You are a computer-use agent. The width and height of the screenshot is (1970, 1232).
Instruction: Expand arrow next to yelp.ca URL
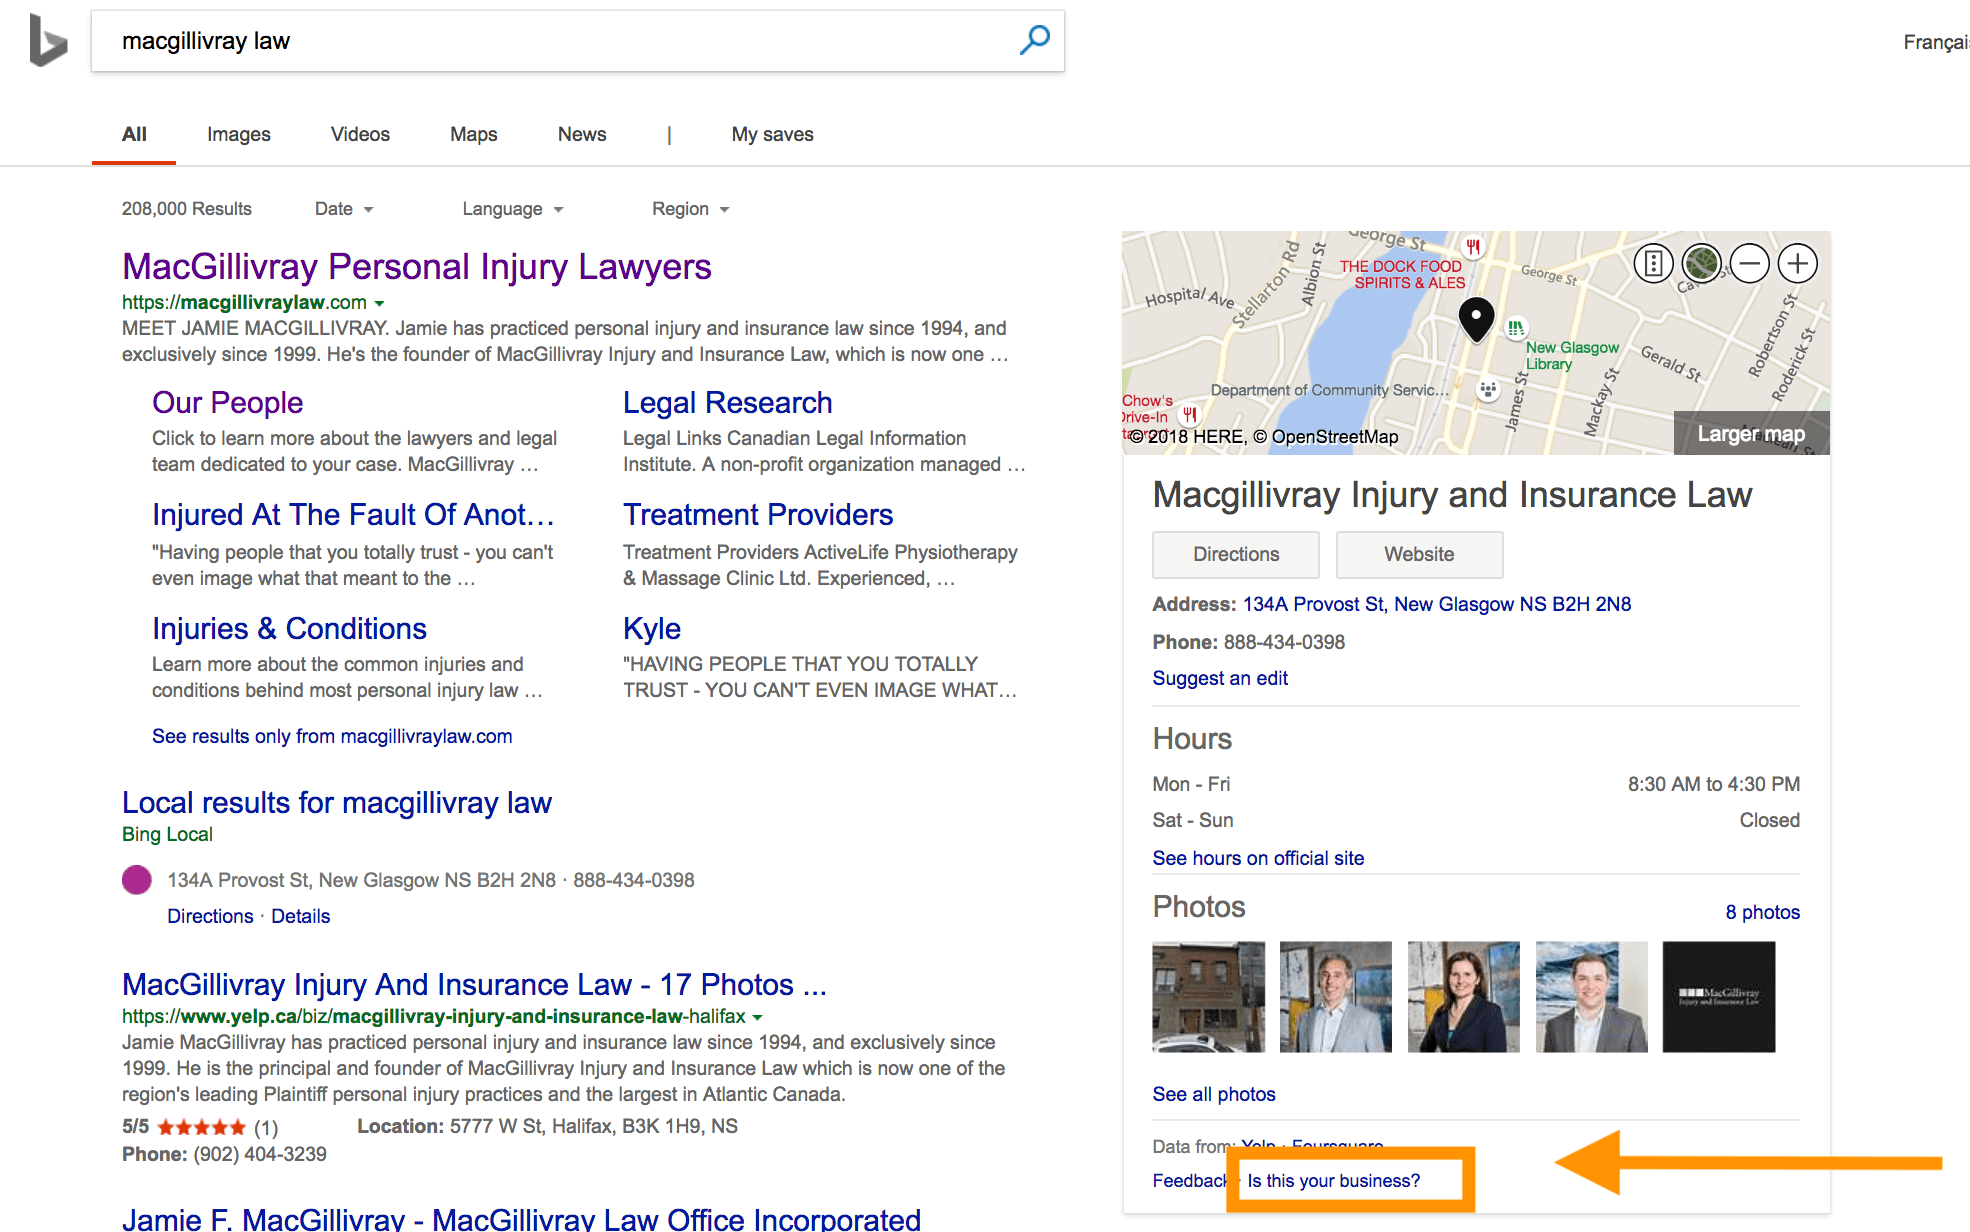tap(758, 1017)
